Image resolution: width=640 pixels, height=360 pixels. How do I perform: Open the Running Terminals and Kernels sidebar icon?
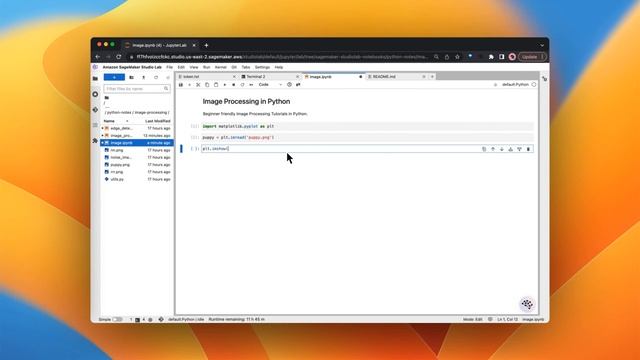pos(95,94)
